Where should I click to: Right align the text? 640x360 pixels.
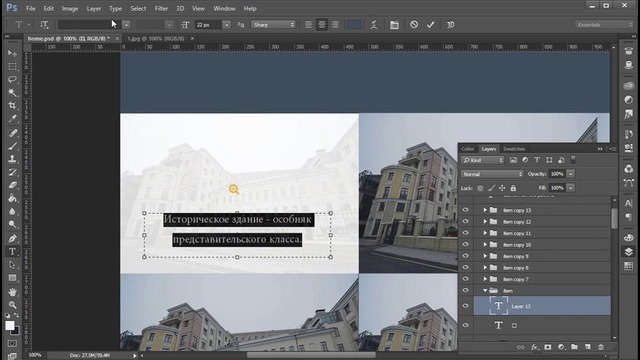click(x=335, y=25)
